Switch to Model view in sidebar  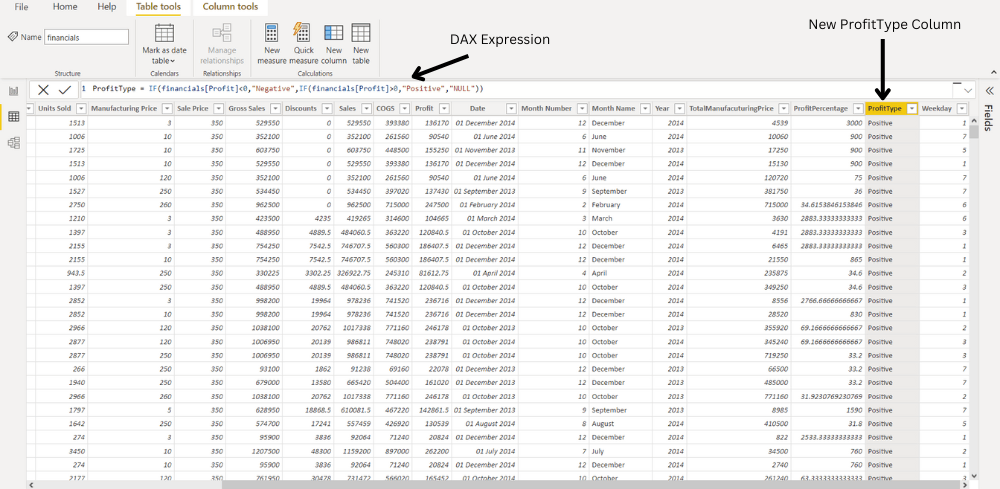click(13, 143)
